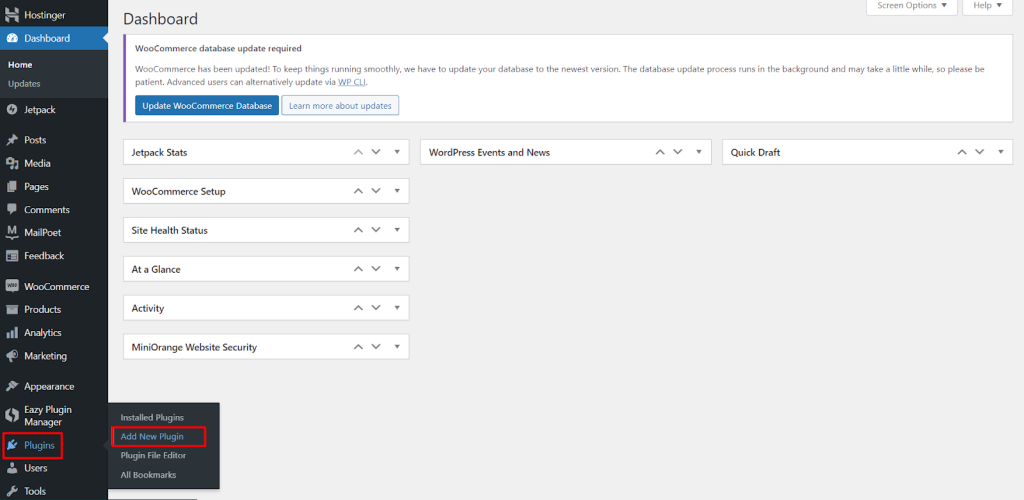Toggle the Site Health Status panel
The width and height of the screenshot is (1024, 500).
click(x=397, y=230)
